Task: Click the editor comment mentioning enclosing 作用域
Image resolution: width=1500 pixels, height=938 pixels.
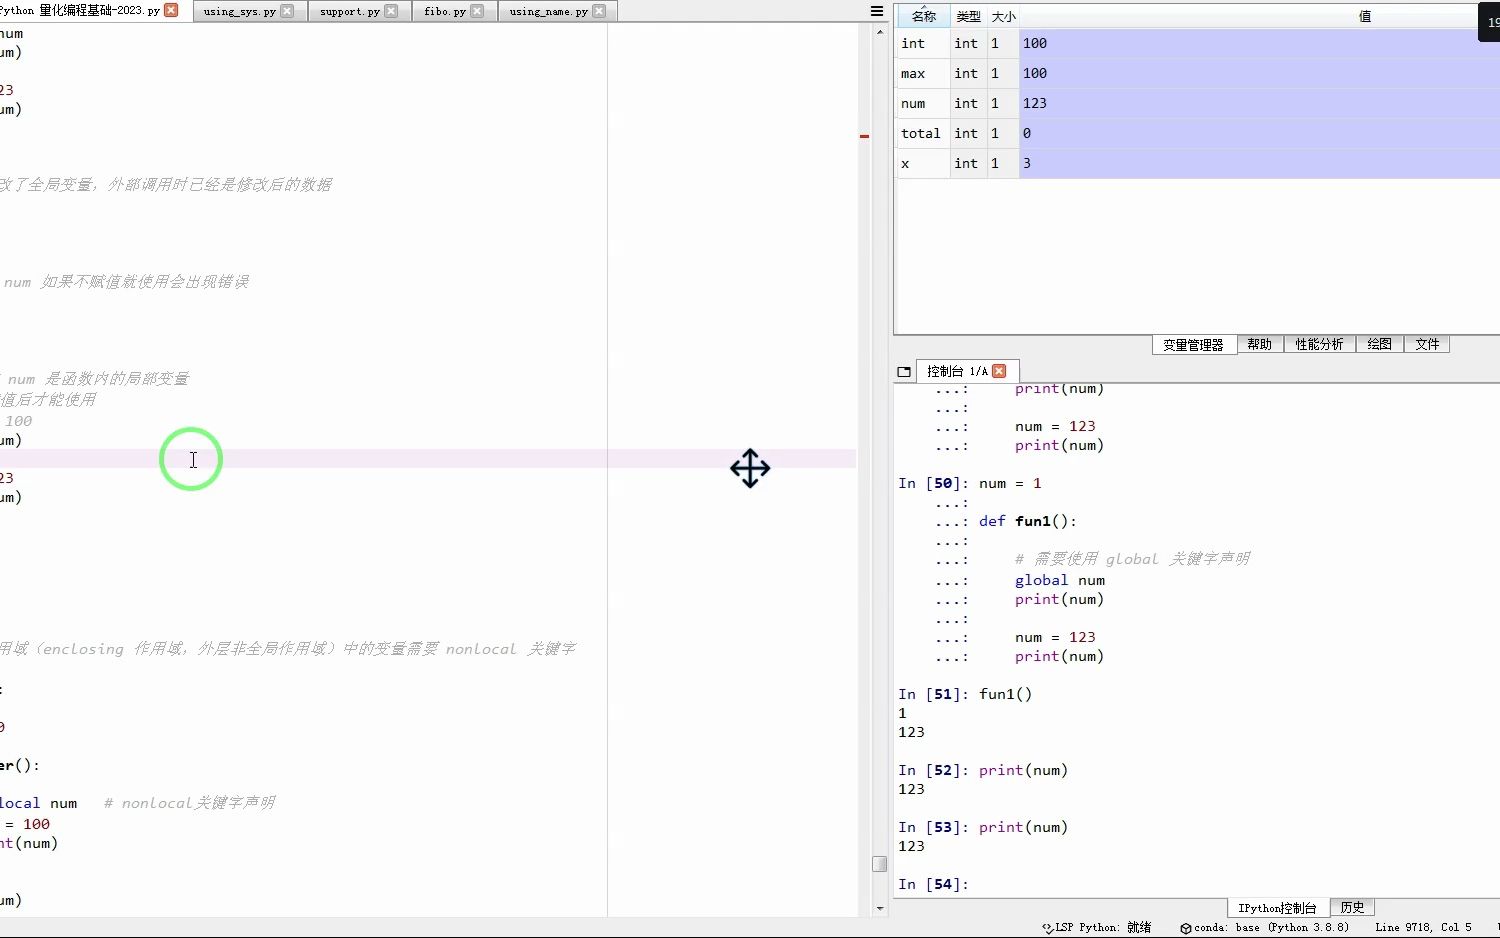Action: [x=287, y=649]
